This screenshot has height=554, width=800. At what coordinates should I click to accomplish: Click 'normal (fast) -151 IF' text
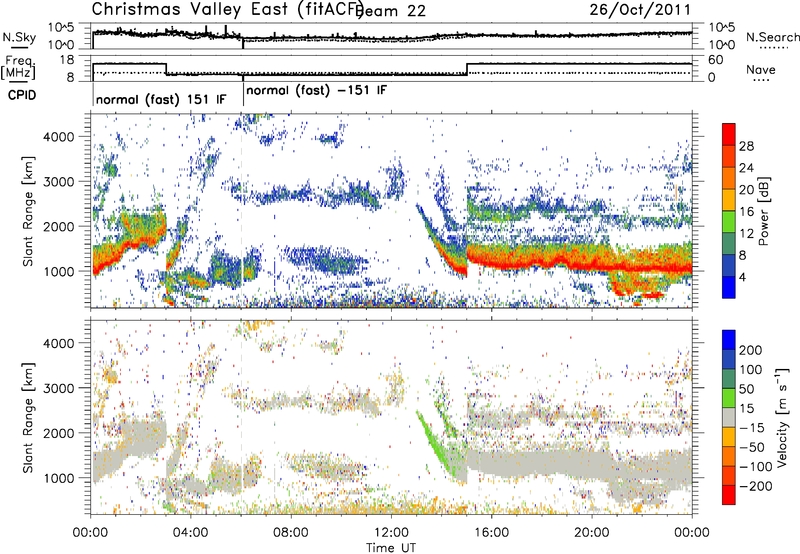316,90
